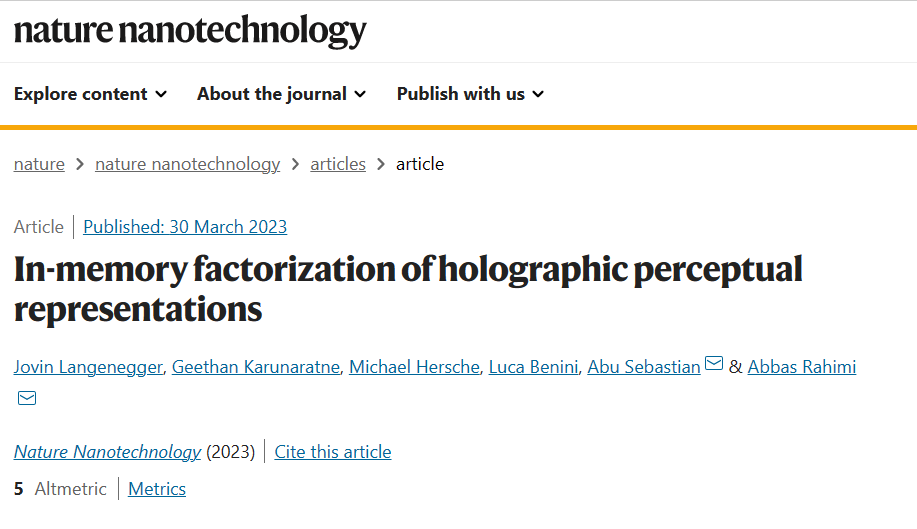Expand the Publish with us menu
This screenshot has width=917, height=529.
[x=471, y=94]
